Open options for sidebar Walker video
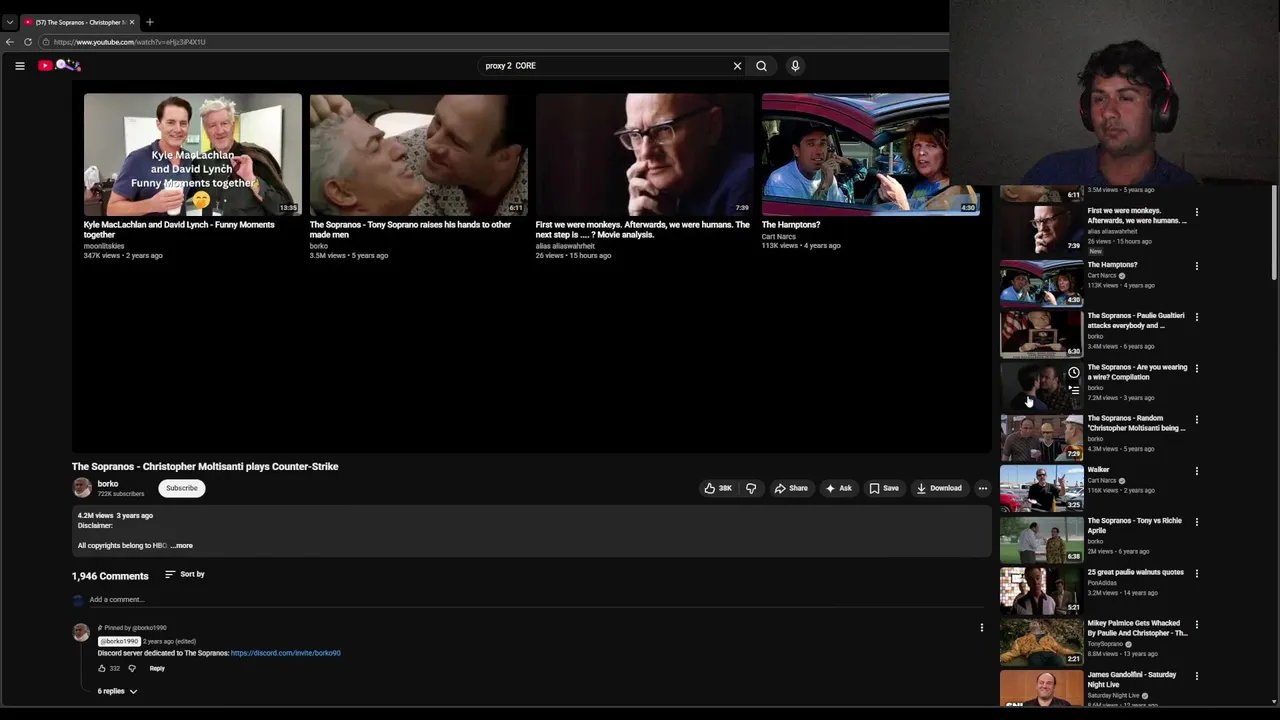 [1197, 471]
